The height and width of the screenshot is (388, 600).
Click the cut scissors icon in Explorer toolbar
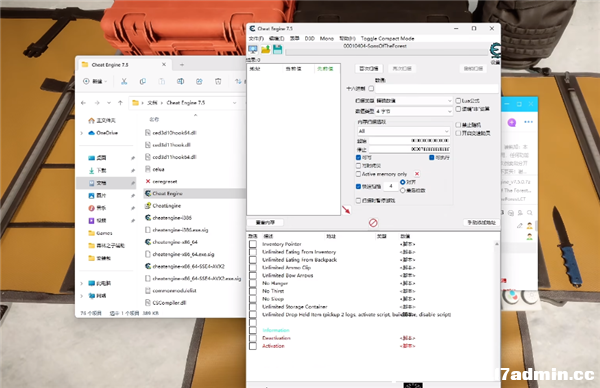click(124, 82)
